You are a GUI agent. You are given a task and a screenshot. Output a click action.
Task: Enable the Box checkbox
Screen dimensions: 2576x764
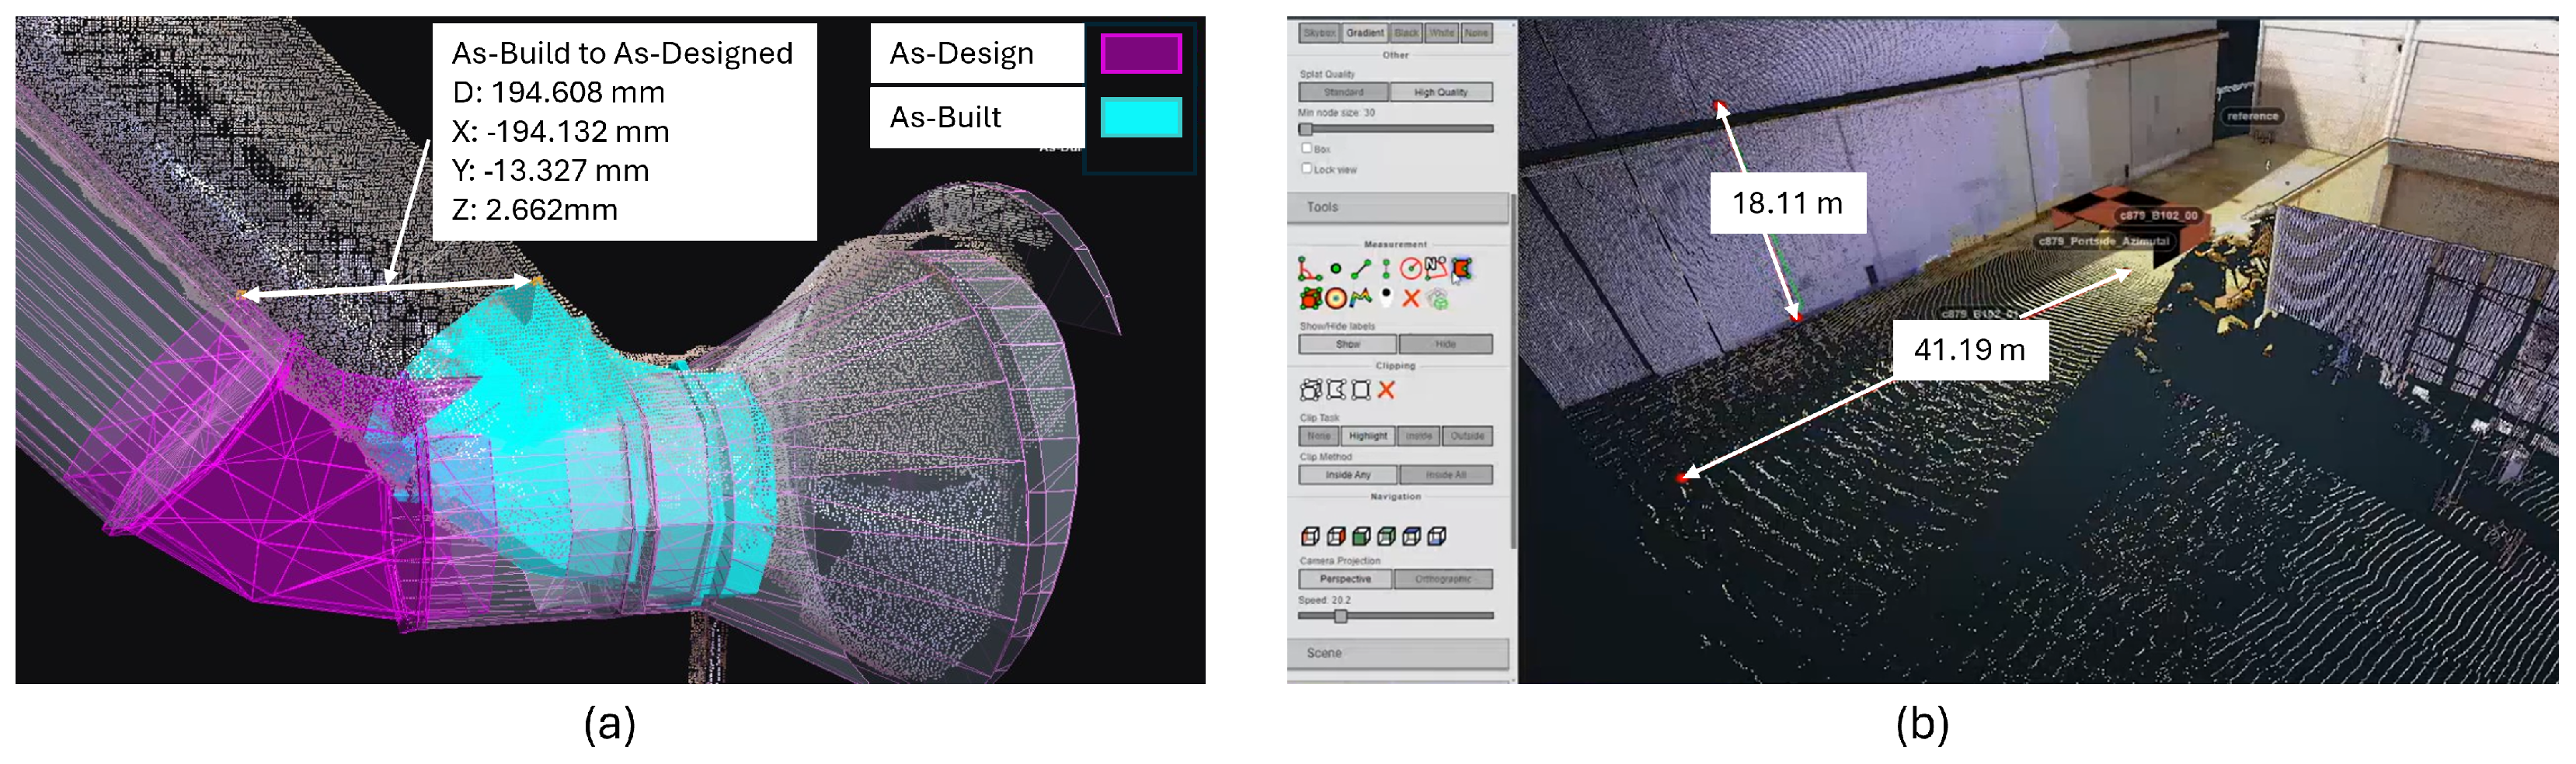pos(1306,148)
